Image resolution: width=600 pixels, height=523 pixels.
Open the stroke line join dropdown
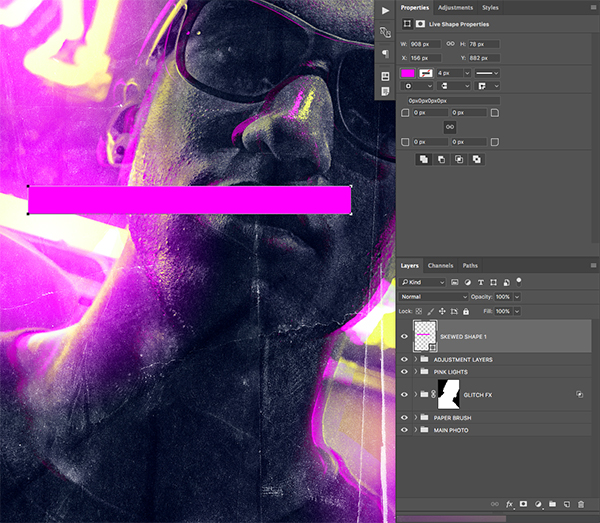click(487, 86)
